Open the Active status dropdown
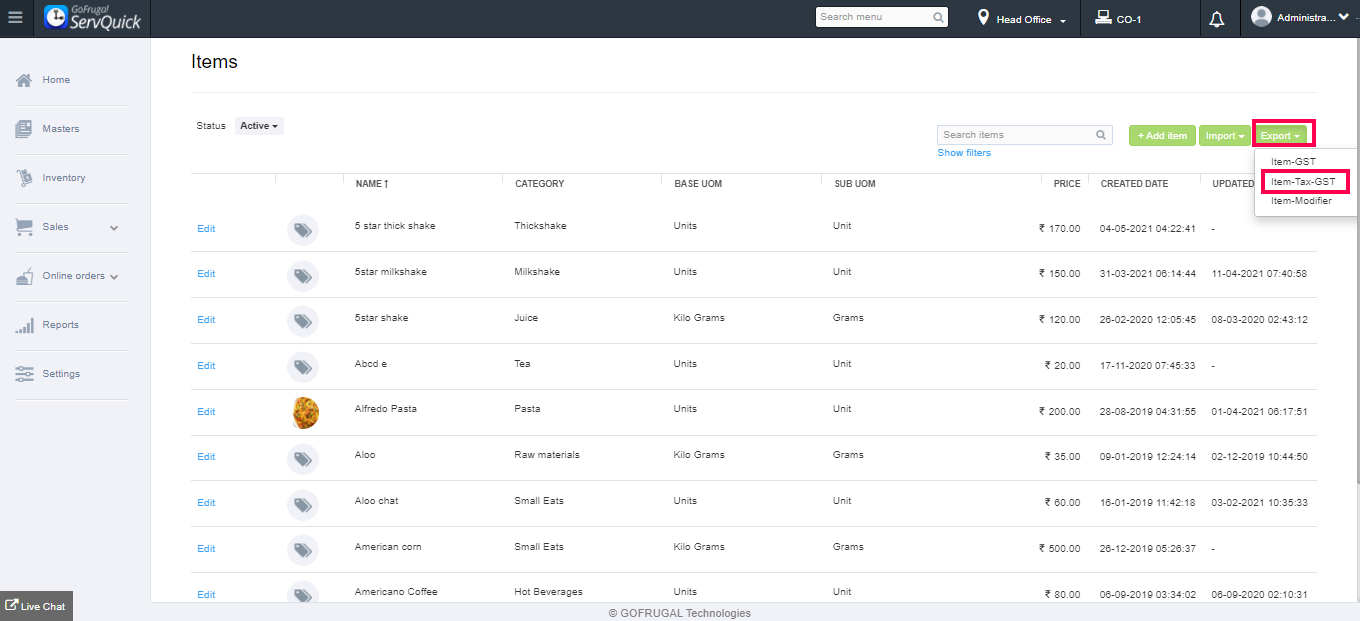Screen dimensions: 1360x621 (259, 126)
